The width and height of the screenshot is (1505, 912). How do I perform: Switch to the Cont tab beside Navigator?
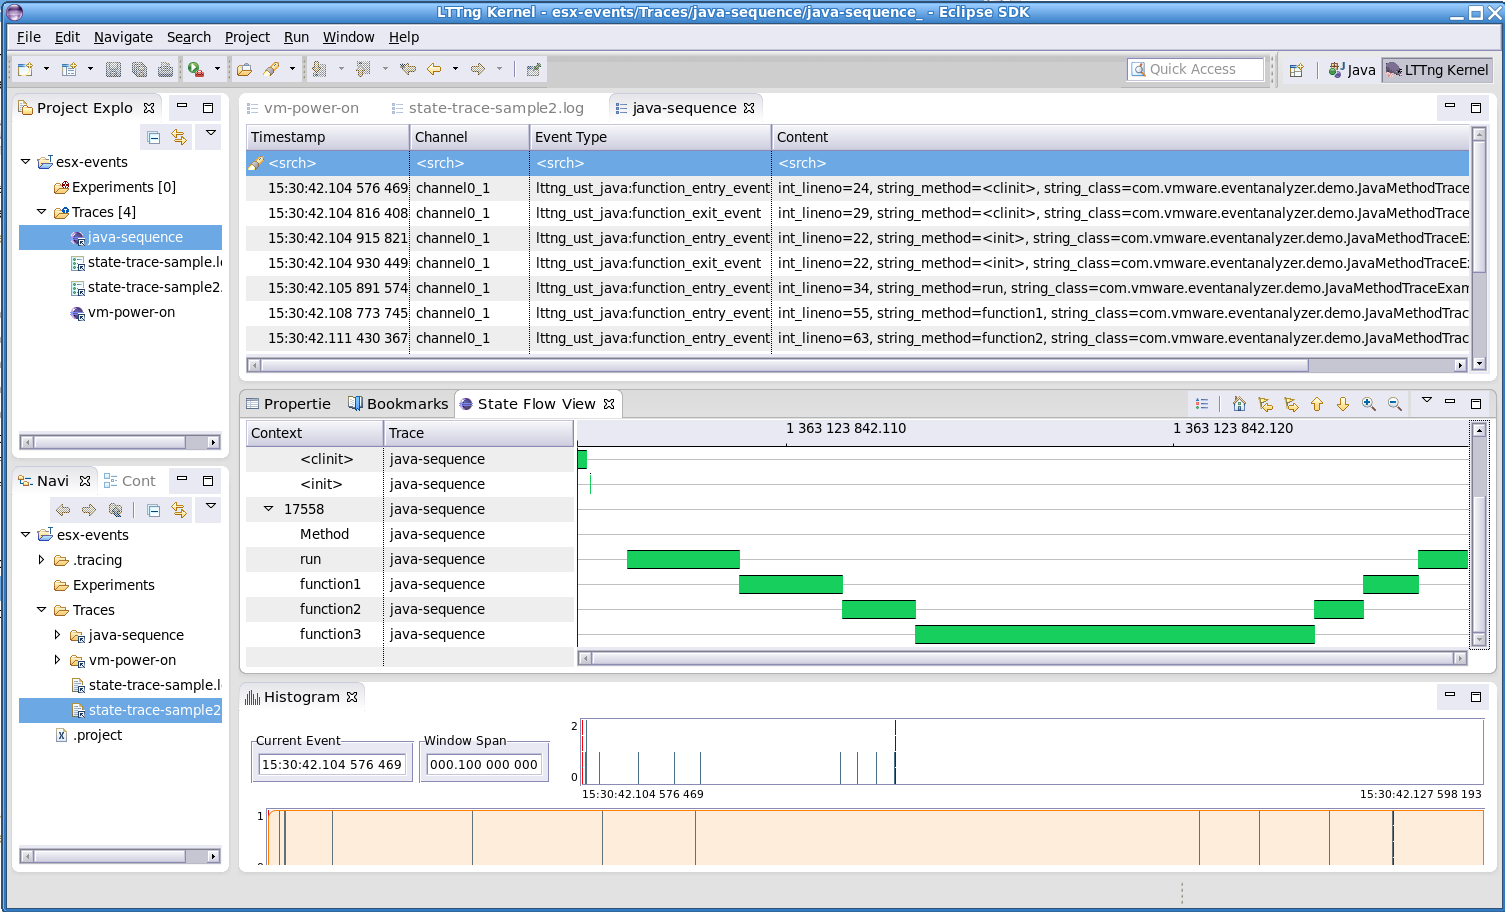coord(129,481)
